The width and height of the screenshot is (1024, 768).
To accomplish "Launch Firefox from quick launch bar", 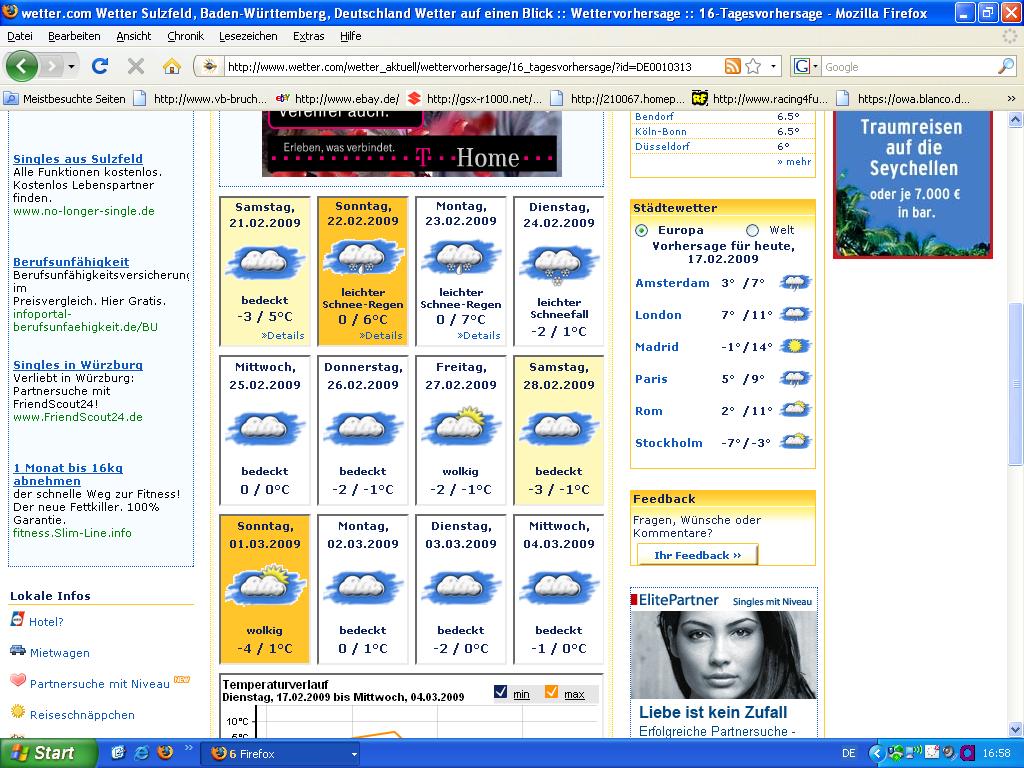I will click(x=166, y=752).
